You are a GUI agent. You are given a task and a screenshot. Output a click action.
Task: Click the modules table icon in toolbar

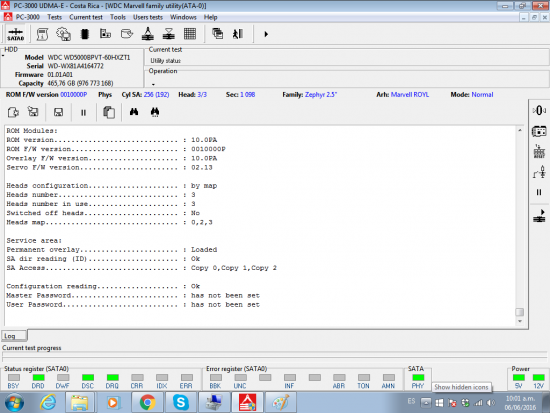[105, 34]
